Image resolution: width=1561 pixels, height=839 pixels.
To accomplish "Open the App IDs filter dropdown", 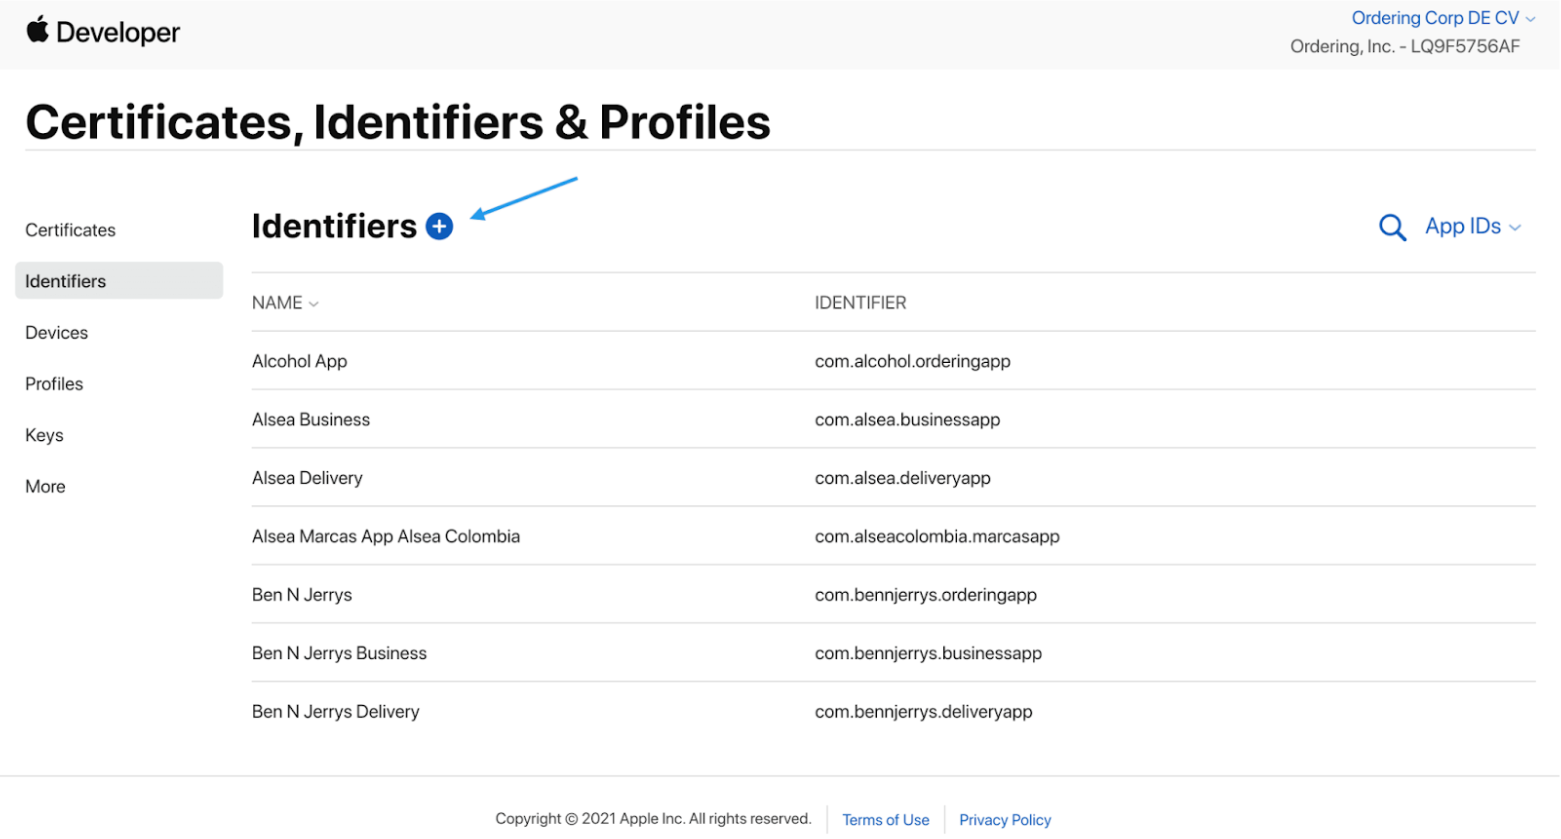I will [1473, 227].
